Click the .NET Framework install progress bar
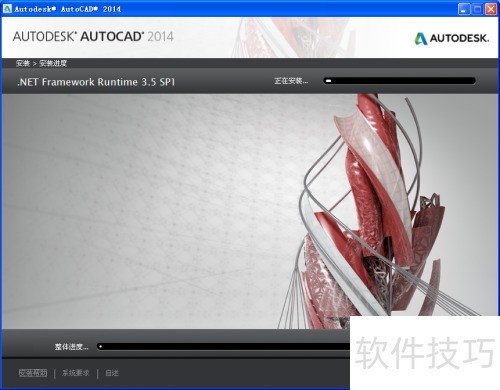The width and height of the screenshot is (500, 390). [399, 81]
